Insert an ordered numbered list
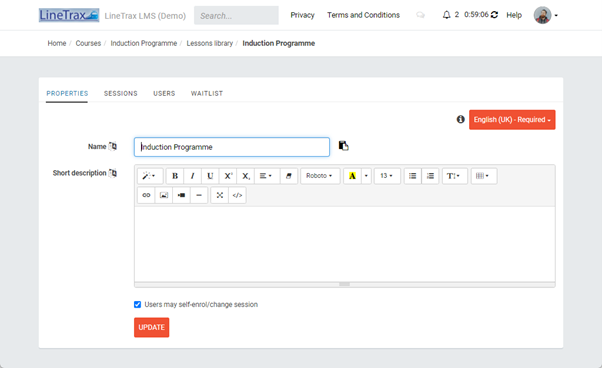Screen dimensions: 602x368 coord(430,176)
